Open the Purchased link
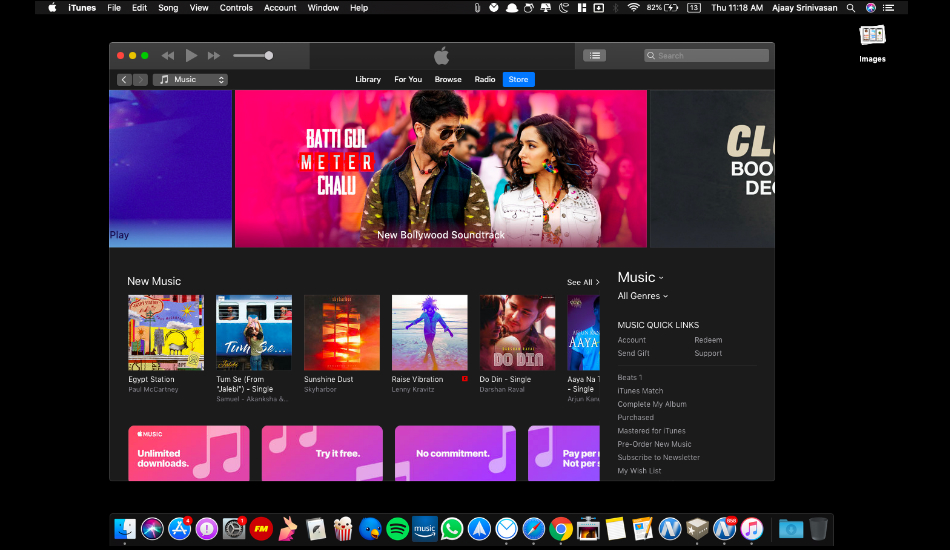Viewport: 950px width, 550px height. pos(636,418)
